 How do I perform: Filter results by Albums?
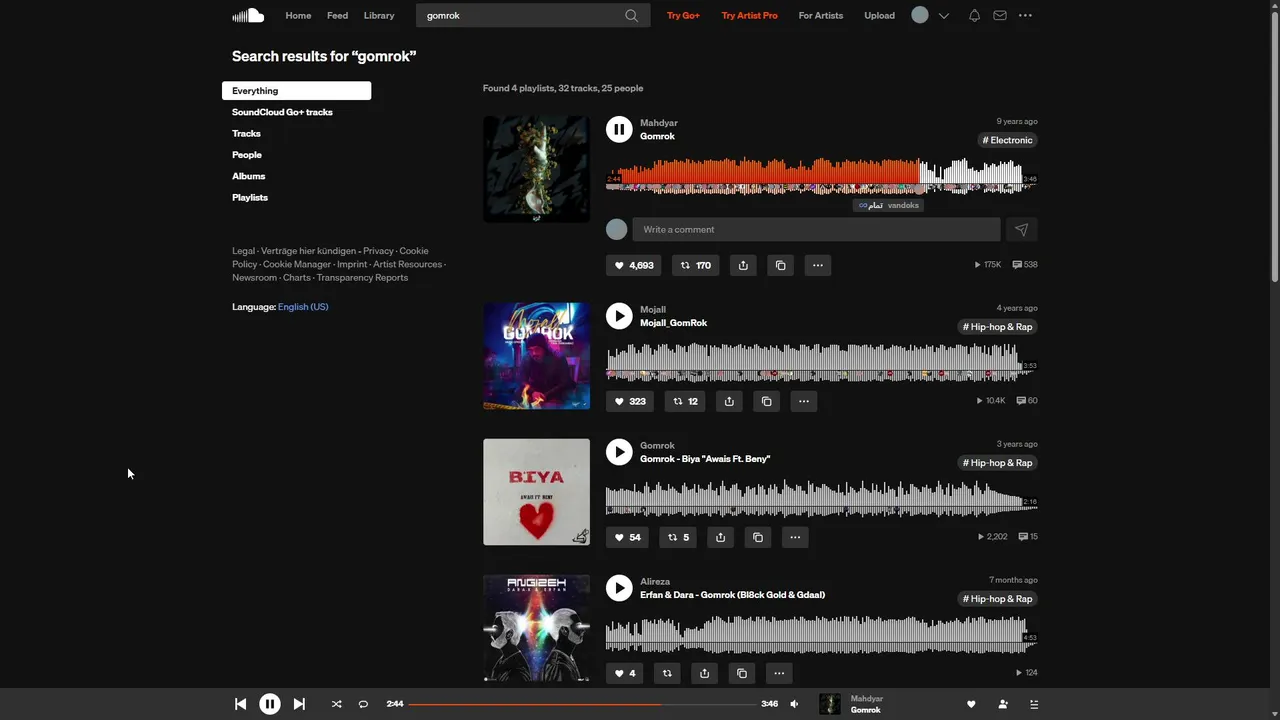(249, 176)
